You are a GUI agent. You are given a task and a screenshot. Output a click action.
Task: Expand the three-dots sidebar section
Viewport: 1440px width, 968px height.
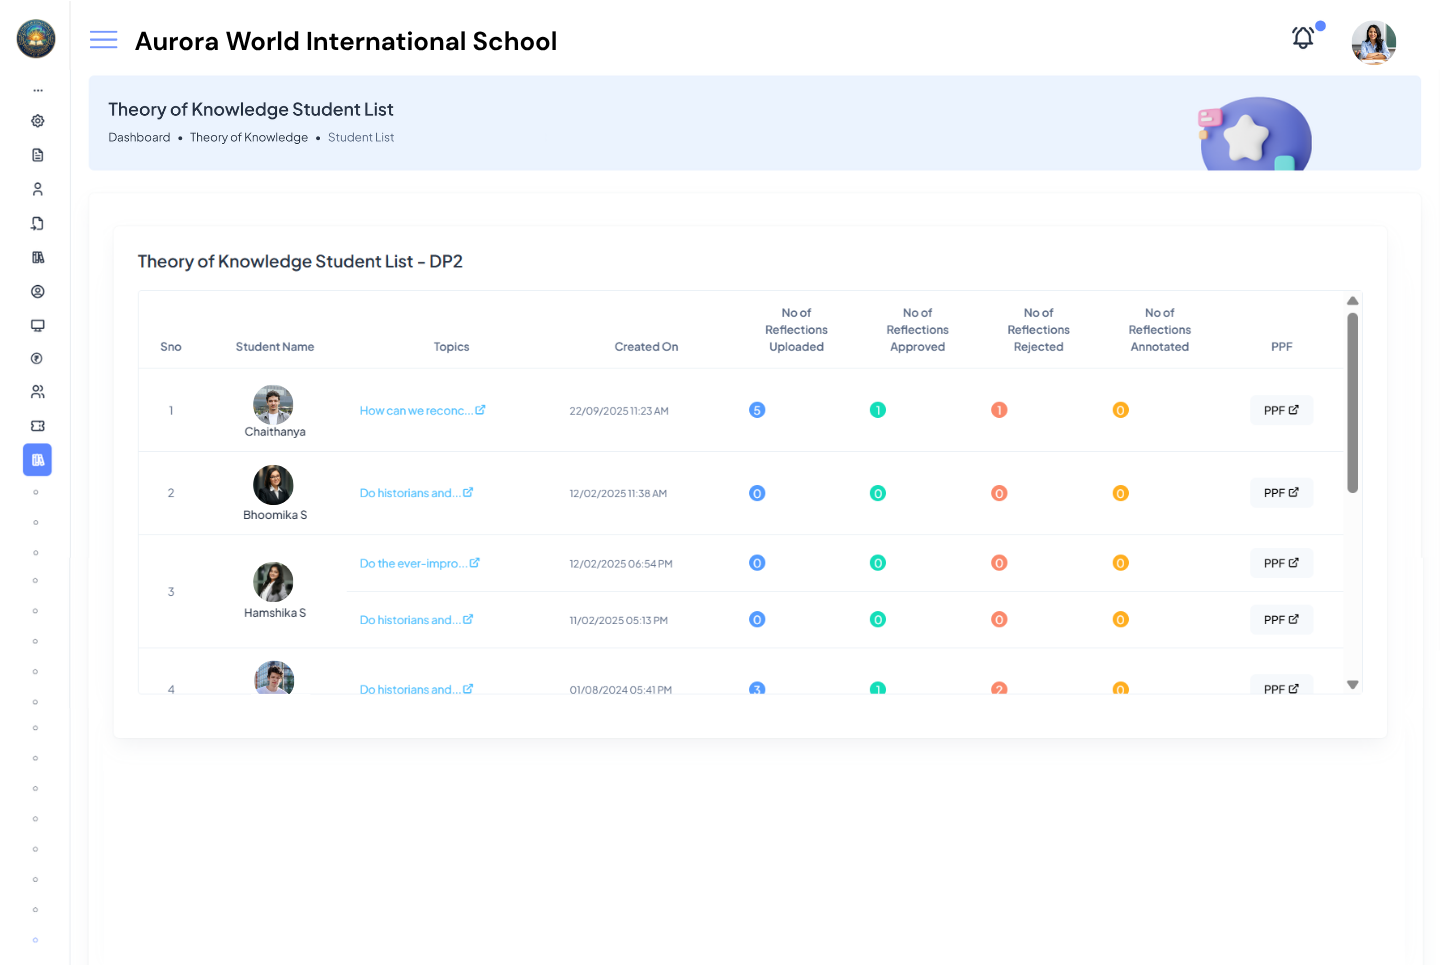tap(38, 90)
